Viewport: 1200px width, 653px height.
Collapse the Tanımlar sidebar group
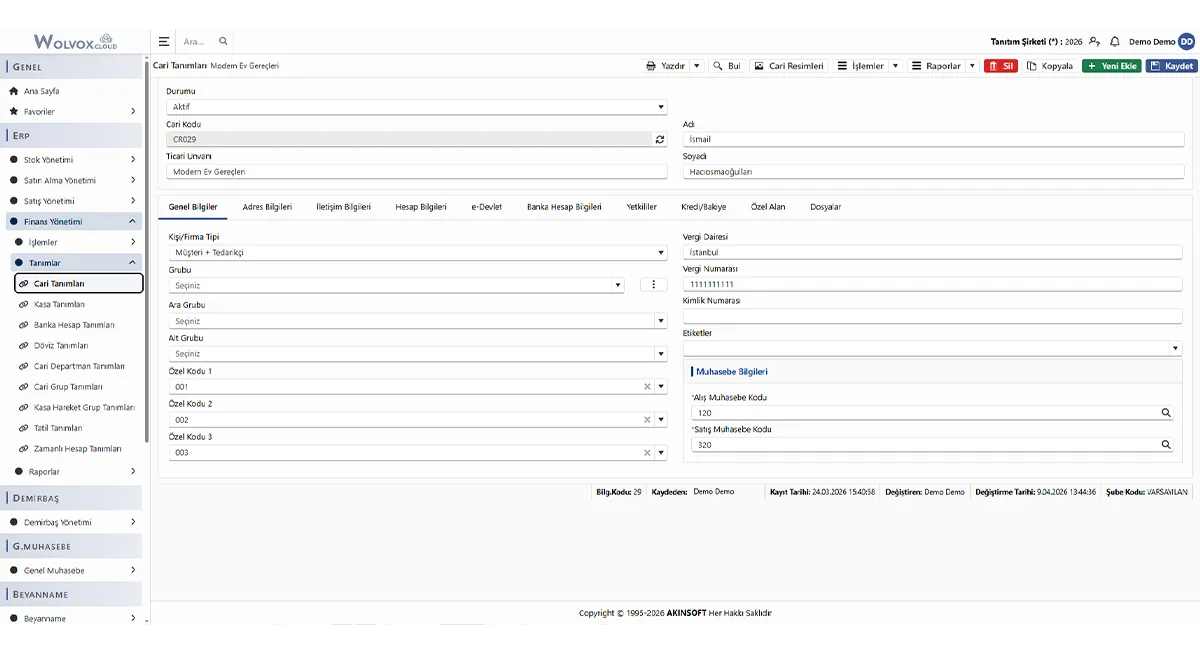tap(76, 263)
